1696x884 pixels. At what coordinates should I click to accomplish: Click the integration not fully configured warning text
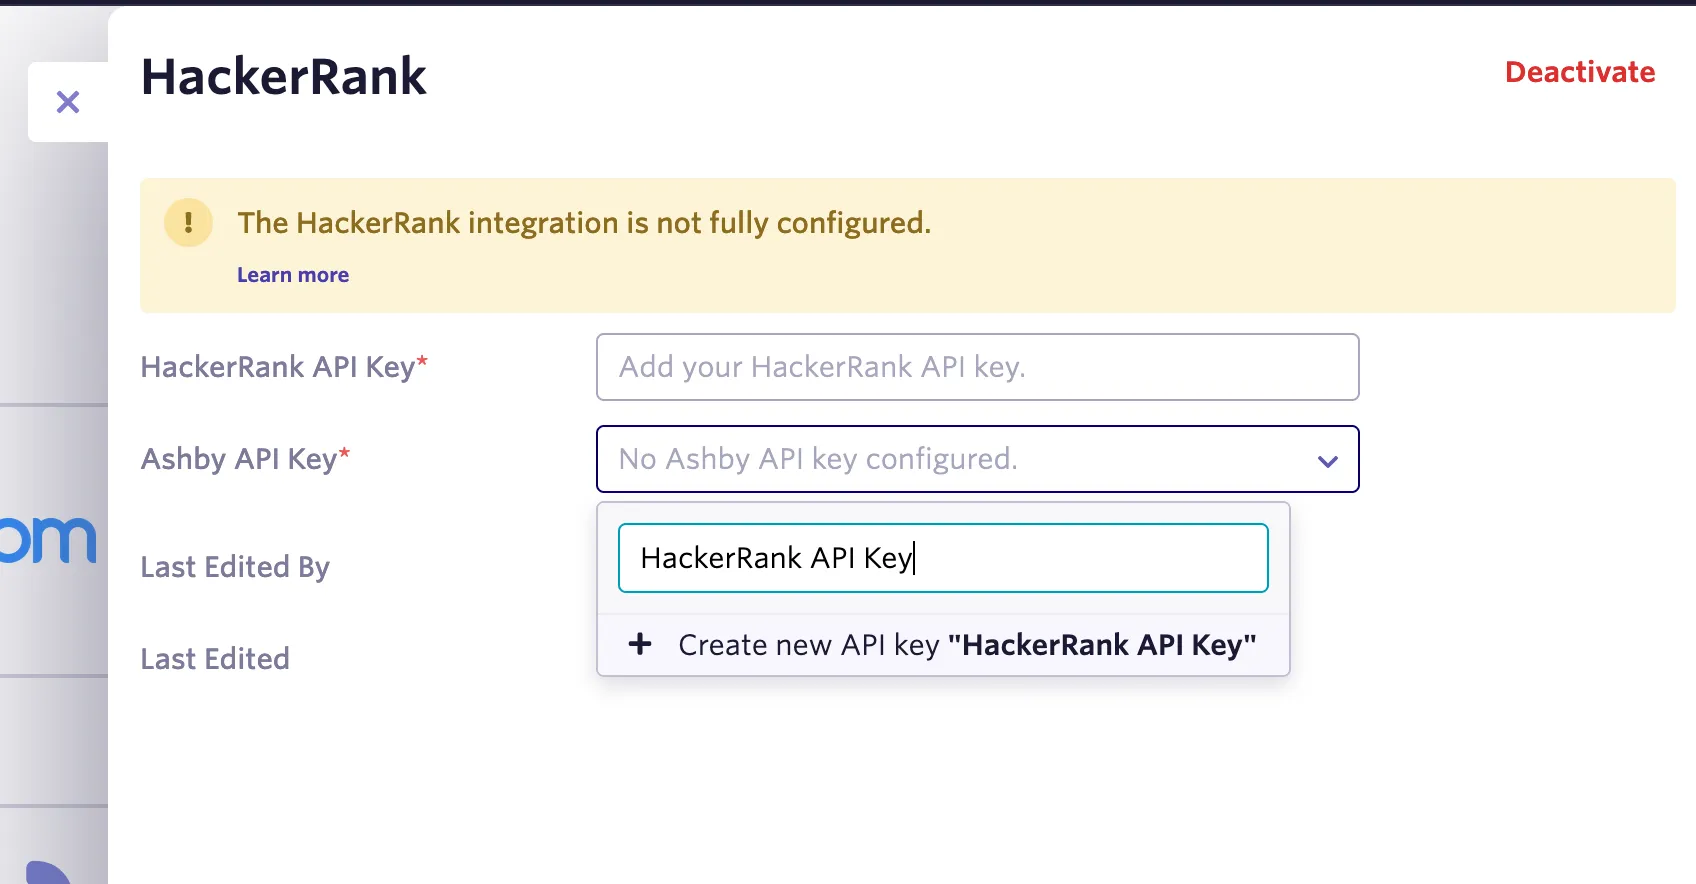coord(584,222)
